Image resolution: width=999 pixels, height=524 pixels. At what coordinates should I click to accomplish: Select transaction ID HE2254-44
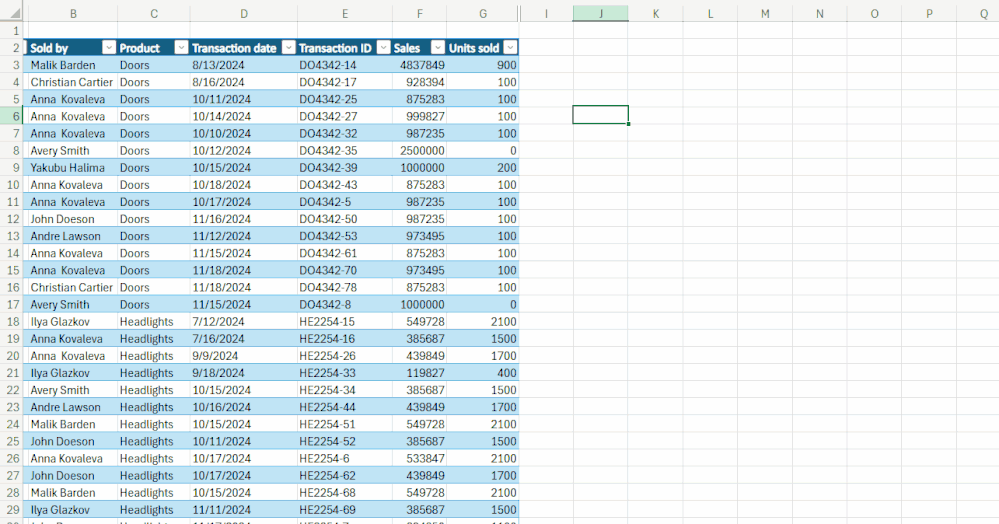pyautogui.click(x=345, y=407)
